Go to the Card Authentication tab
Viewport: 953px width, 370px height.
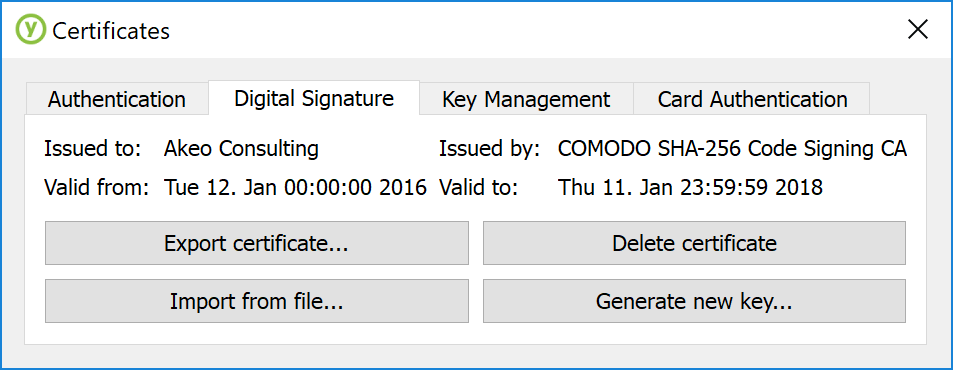pos(752,99)
